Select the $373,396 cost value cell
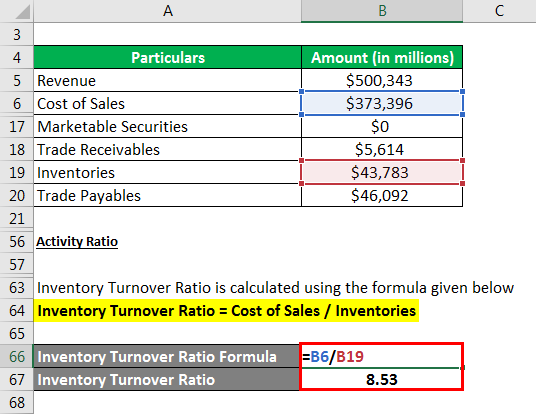This screenshot has width=536, height=414. point(382,104)
